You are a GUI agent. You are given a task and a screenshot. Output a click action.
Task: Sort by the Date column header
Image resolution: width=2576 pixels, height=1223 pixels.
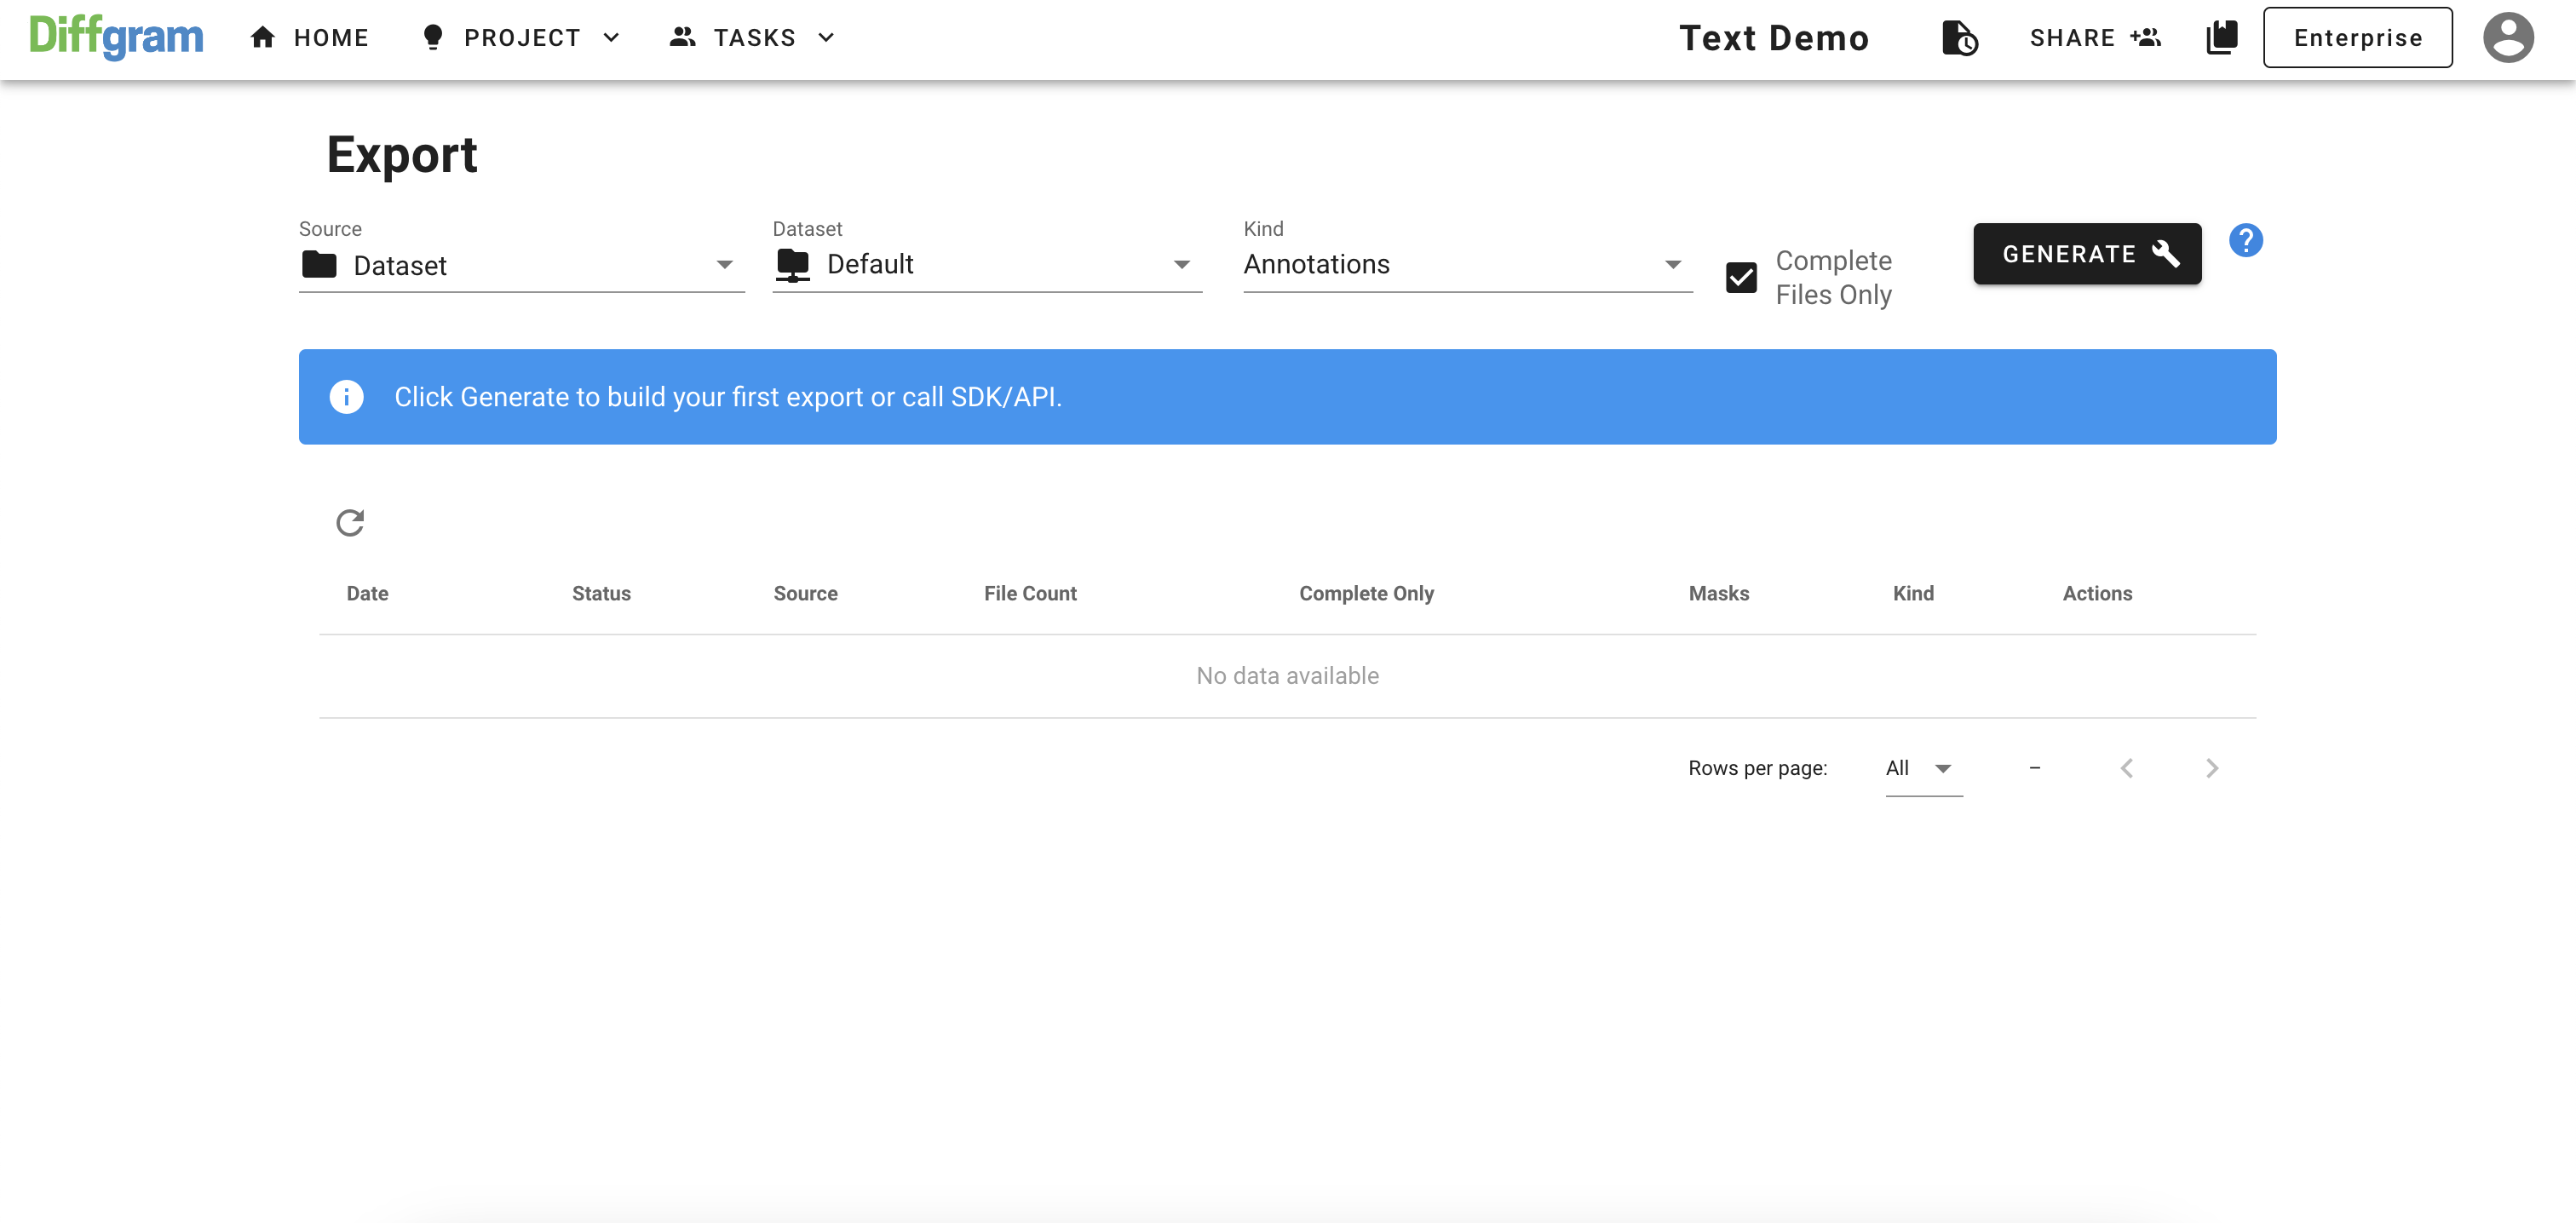tap(367, 594)
